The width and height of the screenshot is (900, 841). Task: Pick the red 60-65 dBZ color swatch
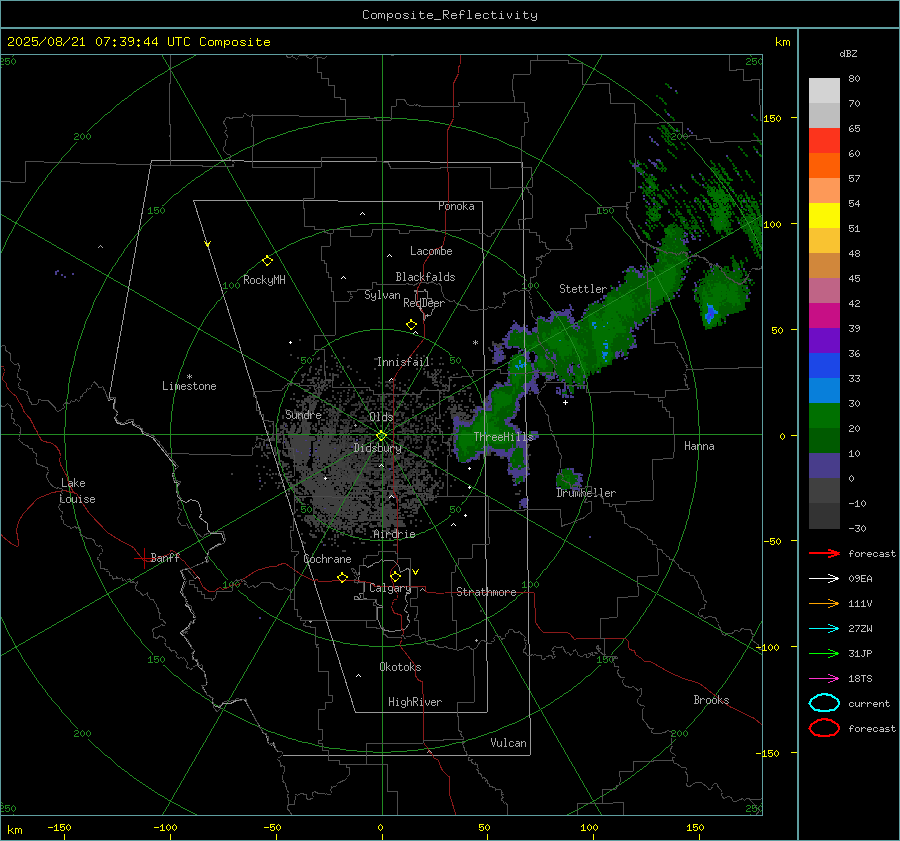[x=824, y=141]
